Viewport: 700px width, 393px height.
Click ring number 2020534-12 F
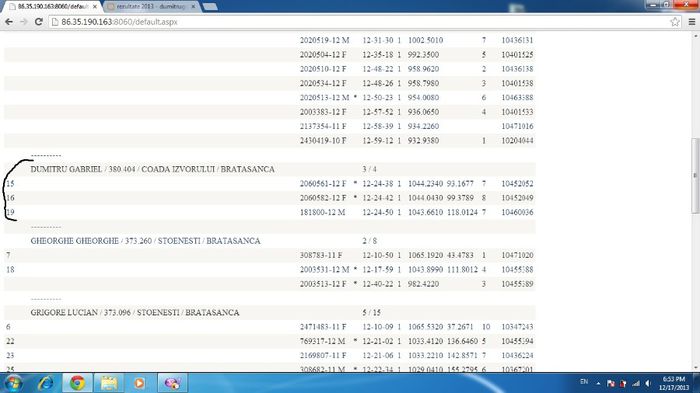(x=323, y=83)
